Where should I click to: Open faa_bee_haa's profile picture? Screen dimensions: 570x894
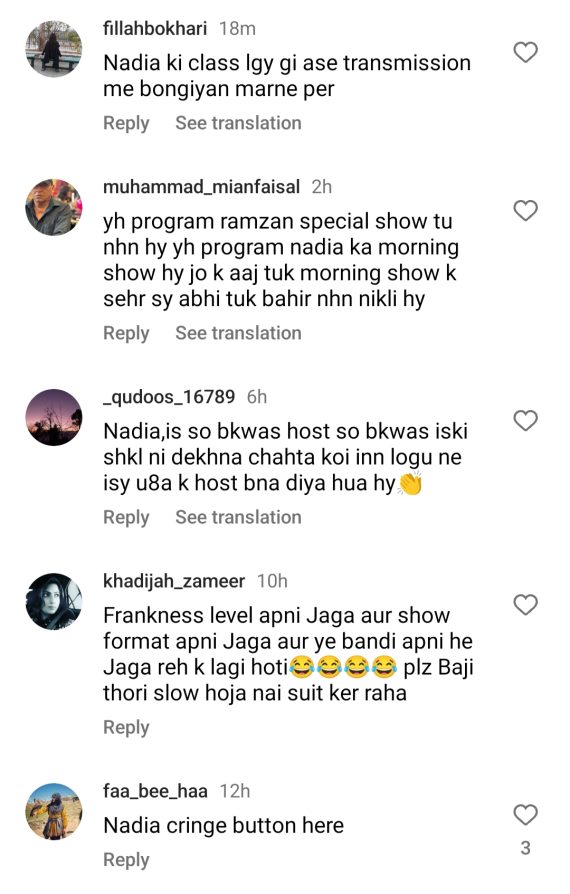(54, 811)
